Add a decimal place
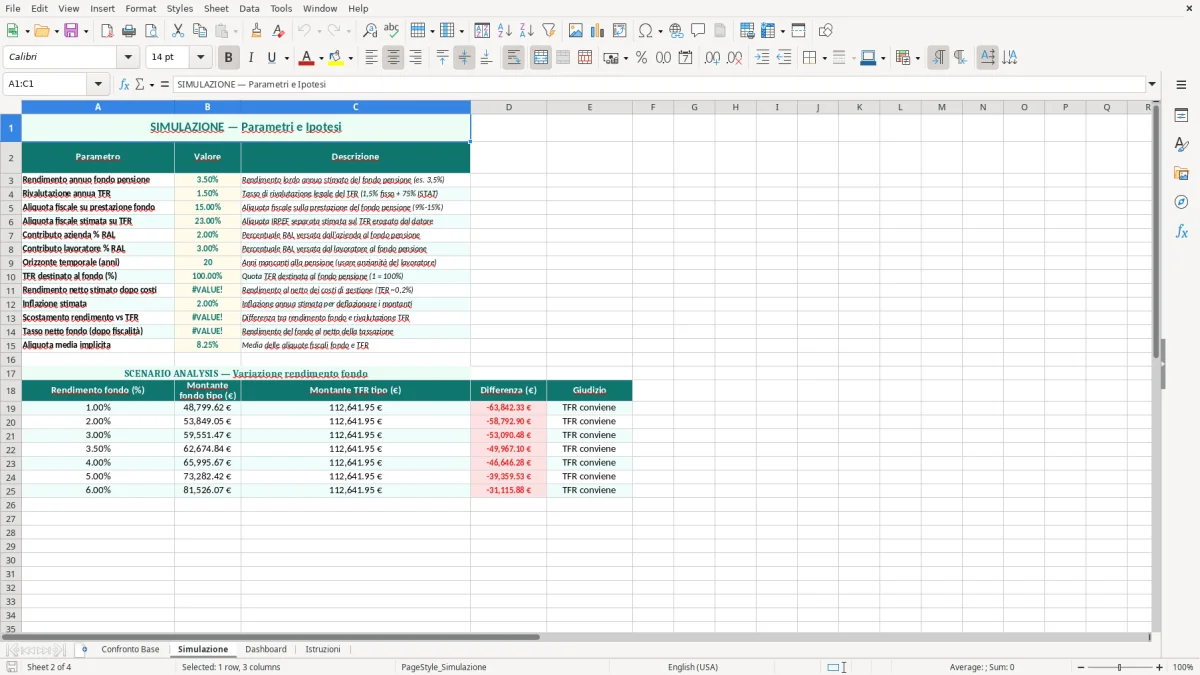The image size is (1200, 675). coord(712,58)
